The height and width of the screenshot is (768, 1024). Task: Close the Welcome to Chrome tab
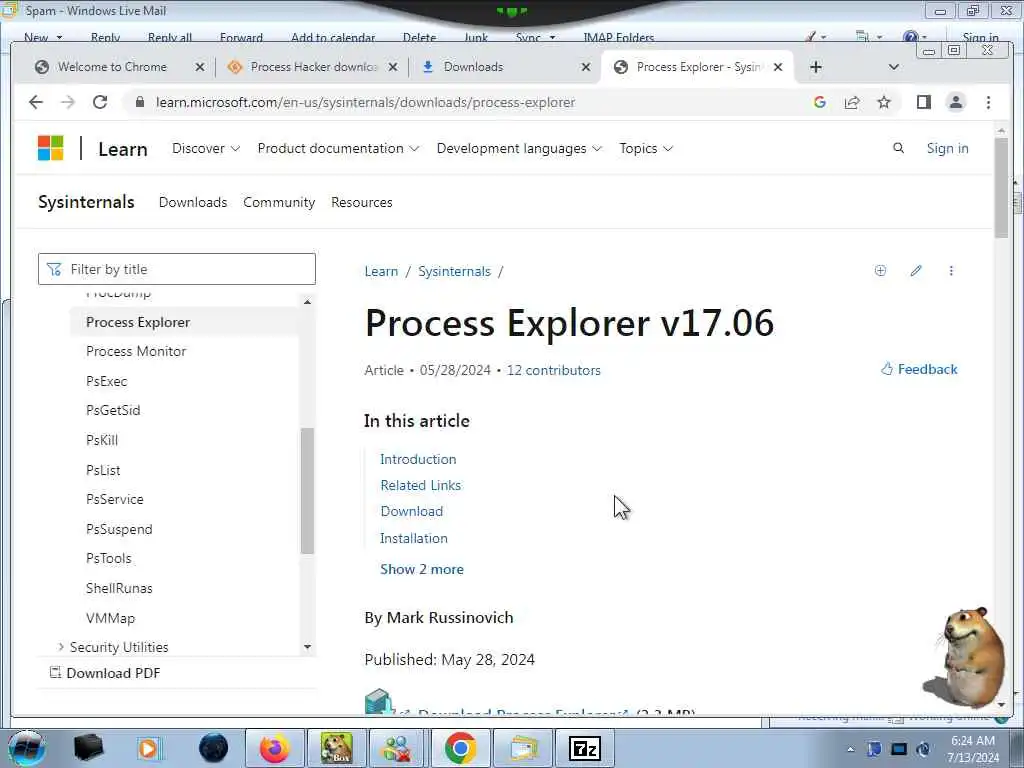[x=200, y=67]
